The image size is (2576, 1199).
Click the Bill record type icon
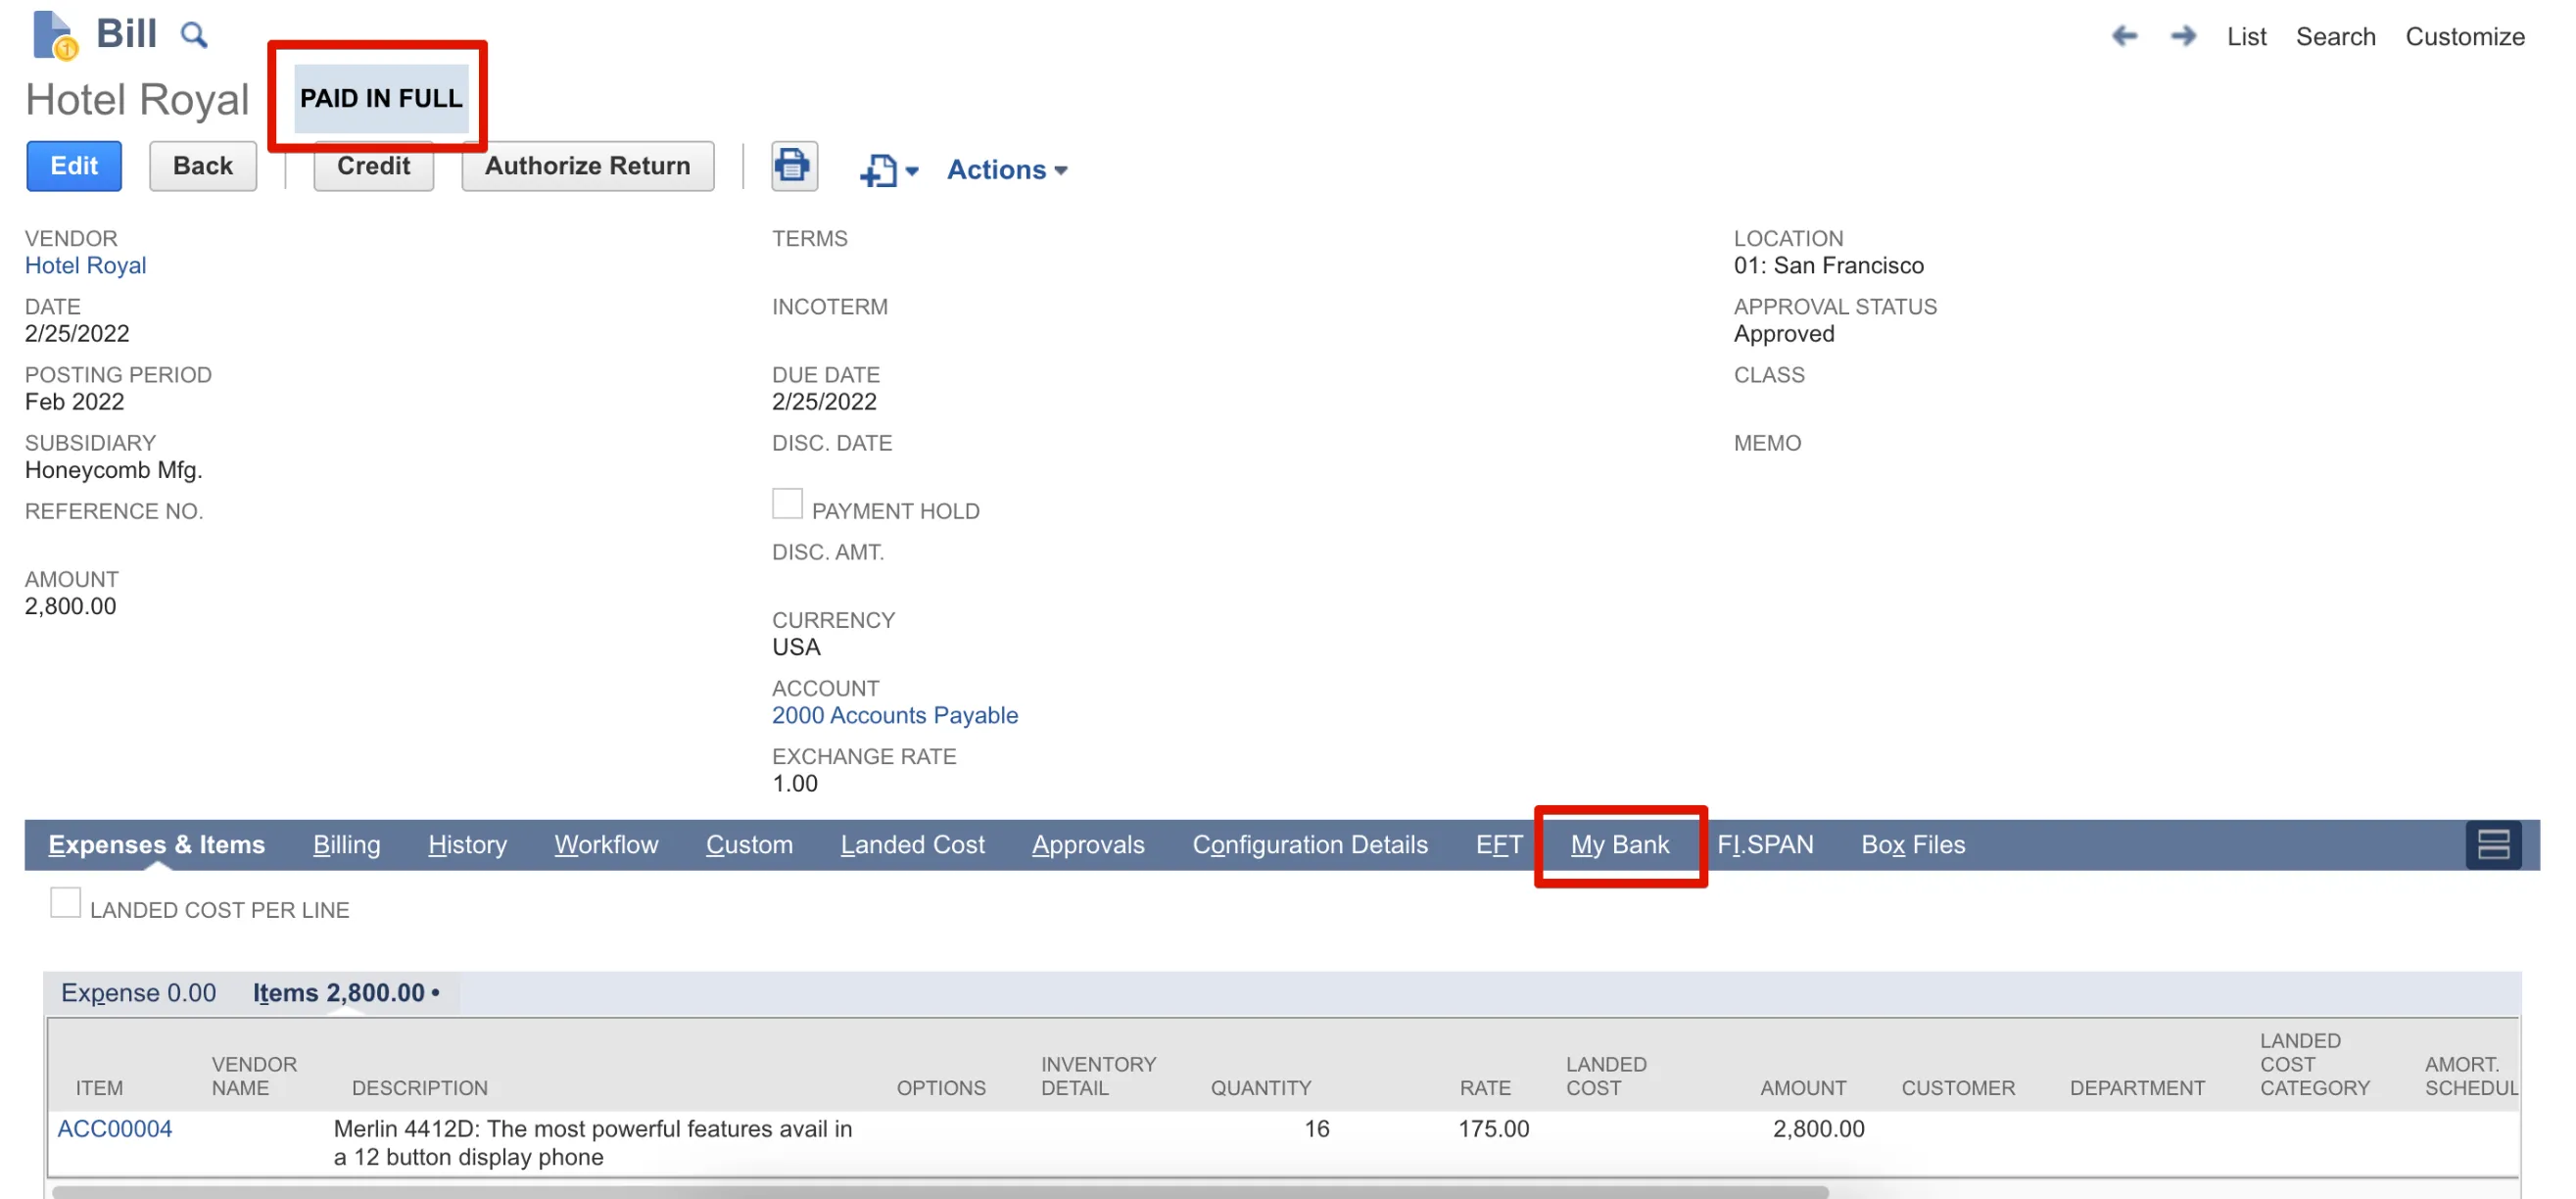point(54,36)
